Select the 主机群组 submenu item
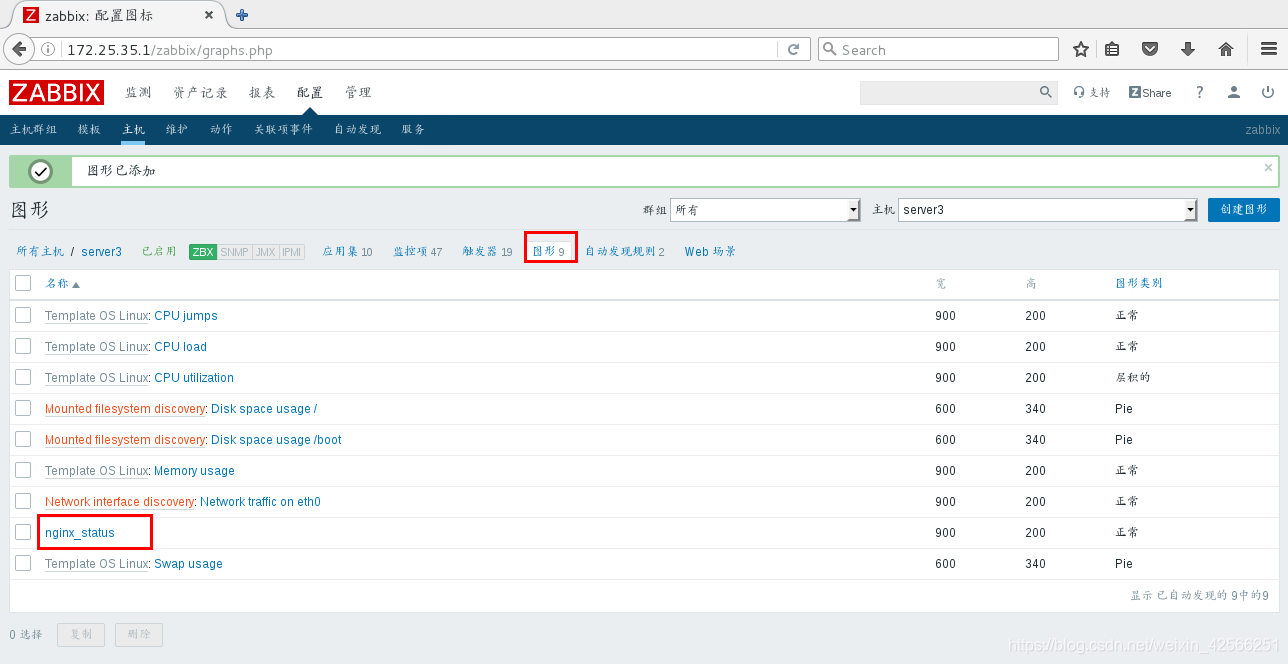 (x=34, y=130)
